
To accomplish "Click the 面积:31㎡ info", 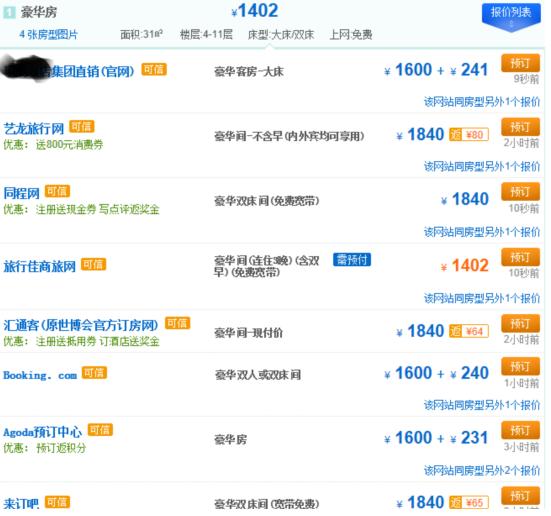I will tap(141, 34).
